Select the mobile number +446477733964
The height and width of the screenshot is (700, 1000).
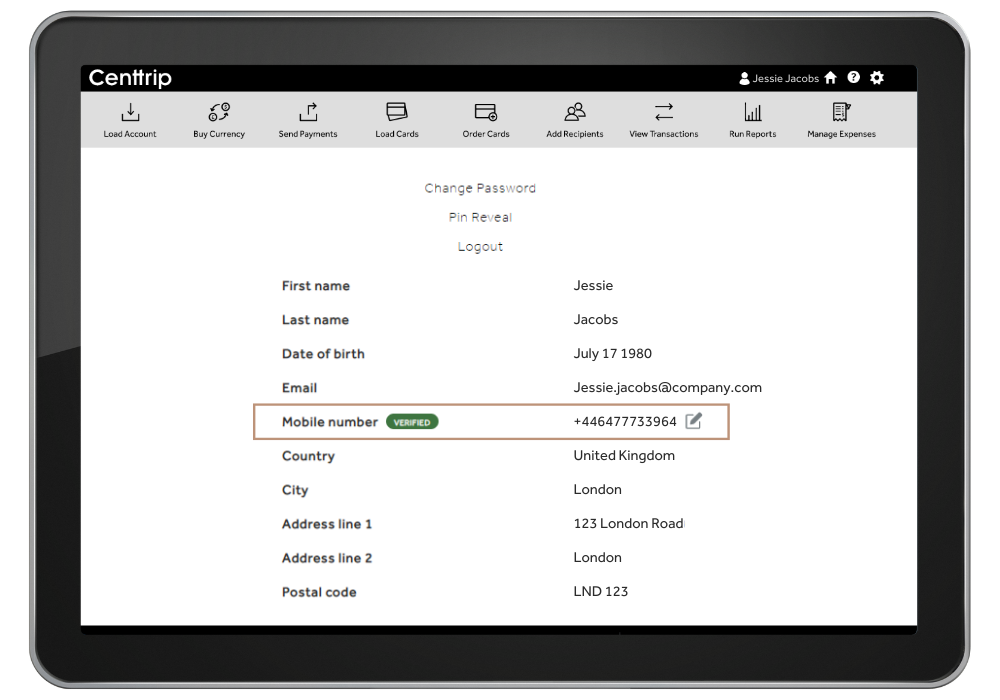point(625,421)
